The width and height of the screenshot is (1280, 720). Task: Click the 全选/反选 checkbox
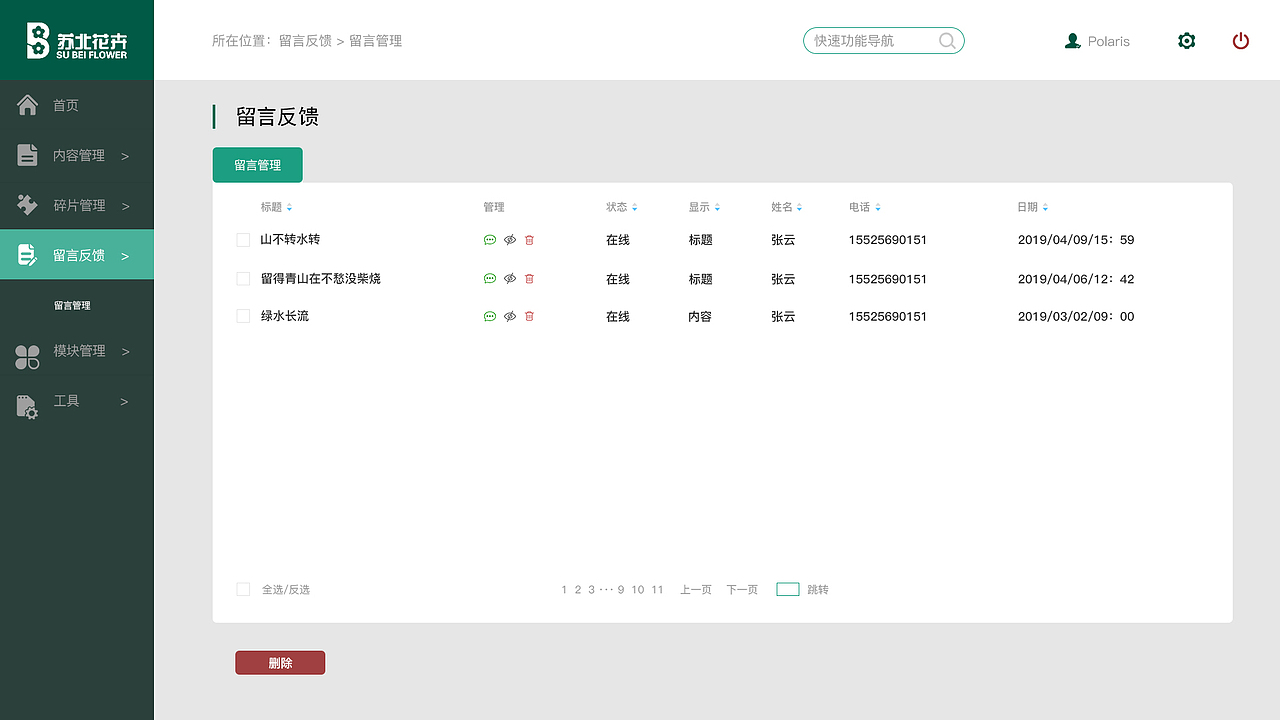(x=243, y=589)
